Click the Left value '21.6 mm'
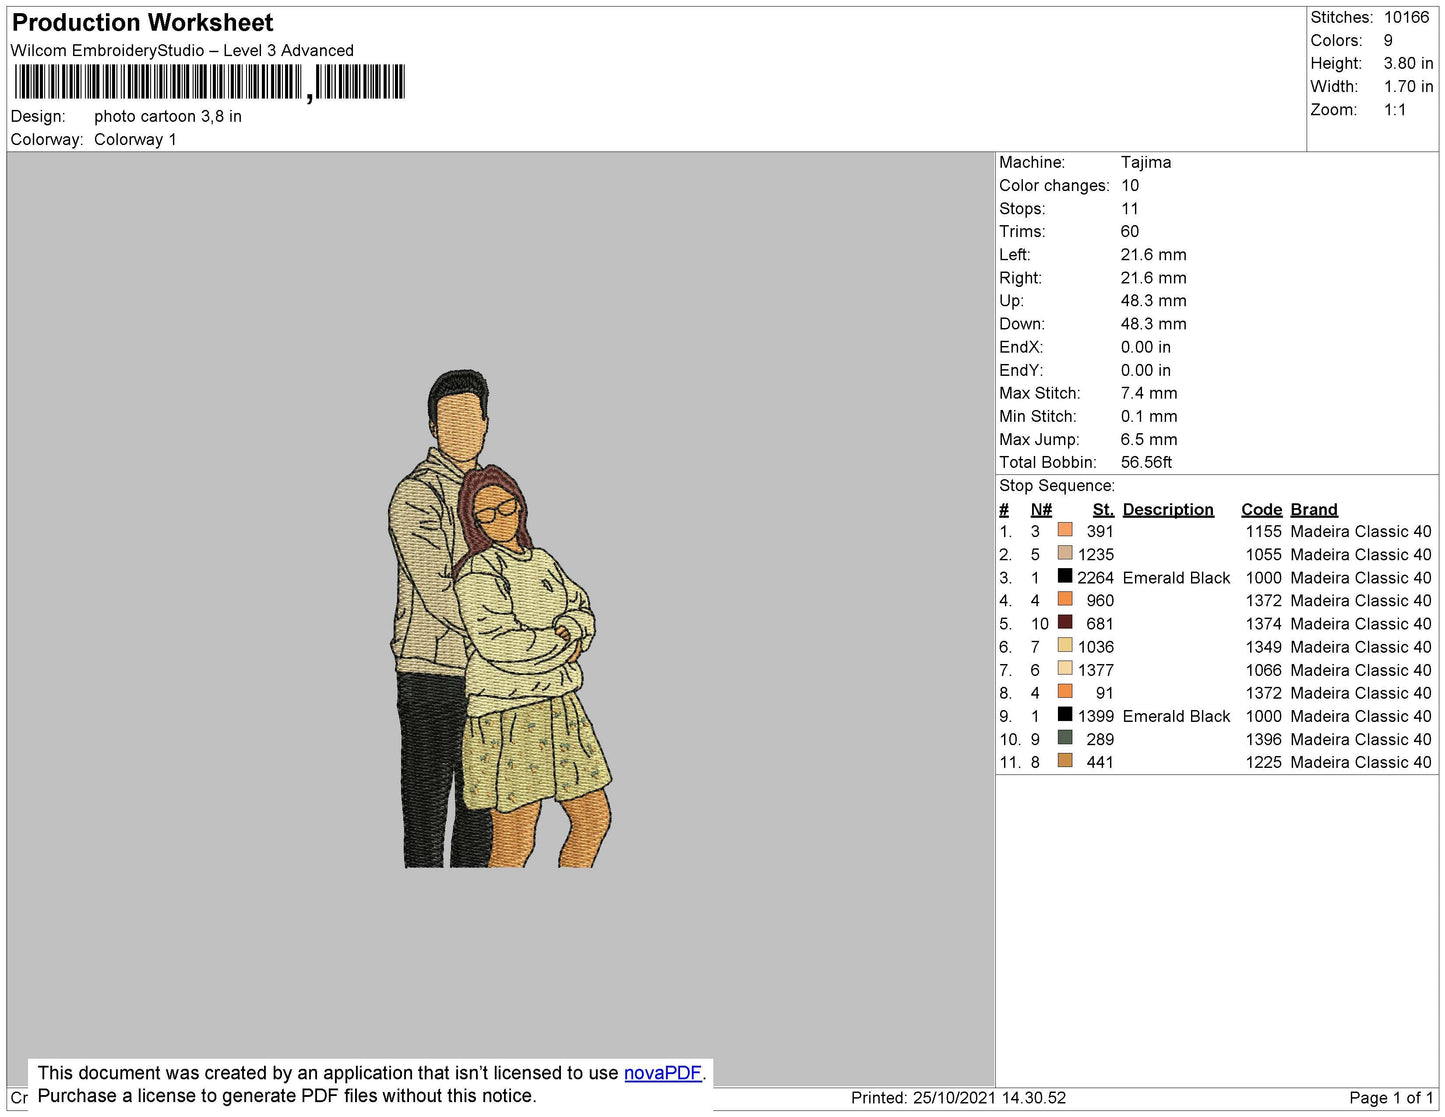This screenshot has height=1117, width=1445. pos(1153,255)
